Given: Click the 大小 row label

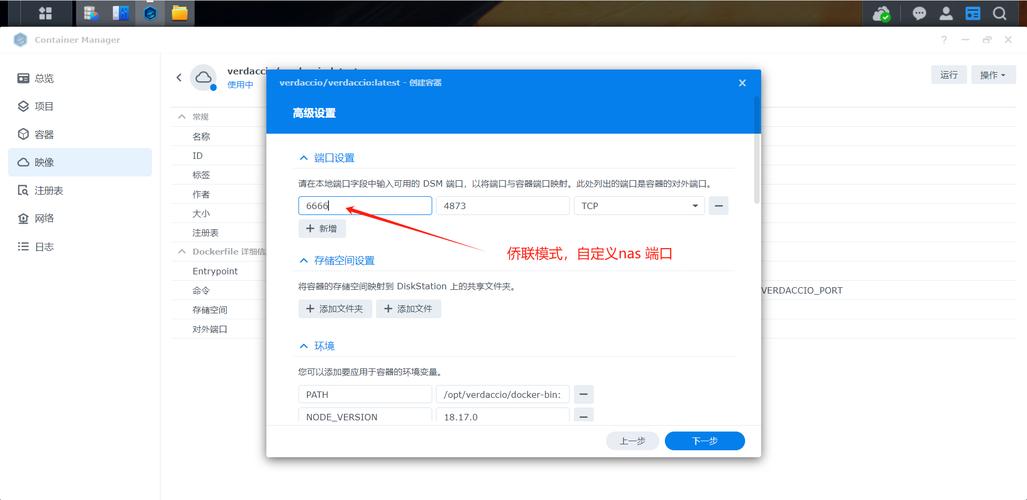Looking at the screenshot, I should (x=201, y=214).
